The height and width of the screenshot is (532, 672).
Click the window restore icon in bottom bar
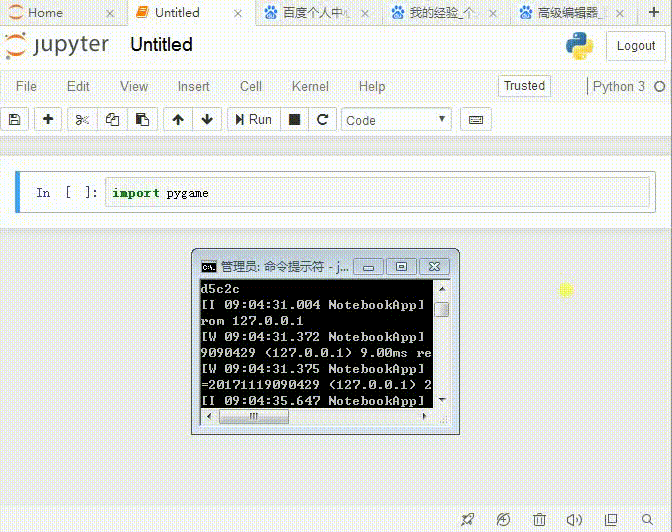click(611, 520)
